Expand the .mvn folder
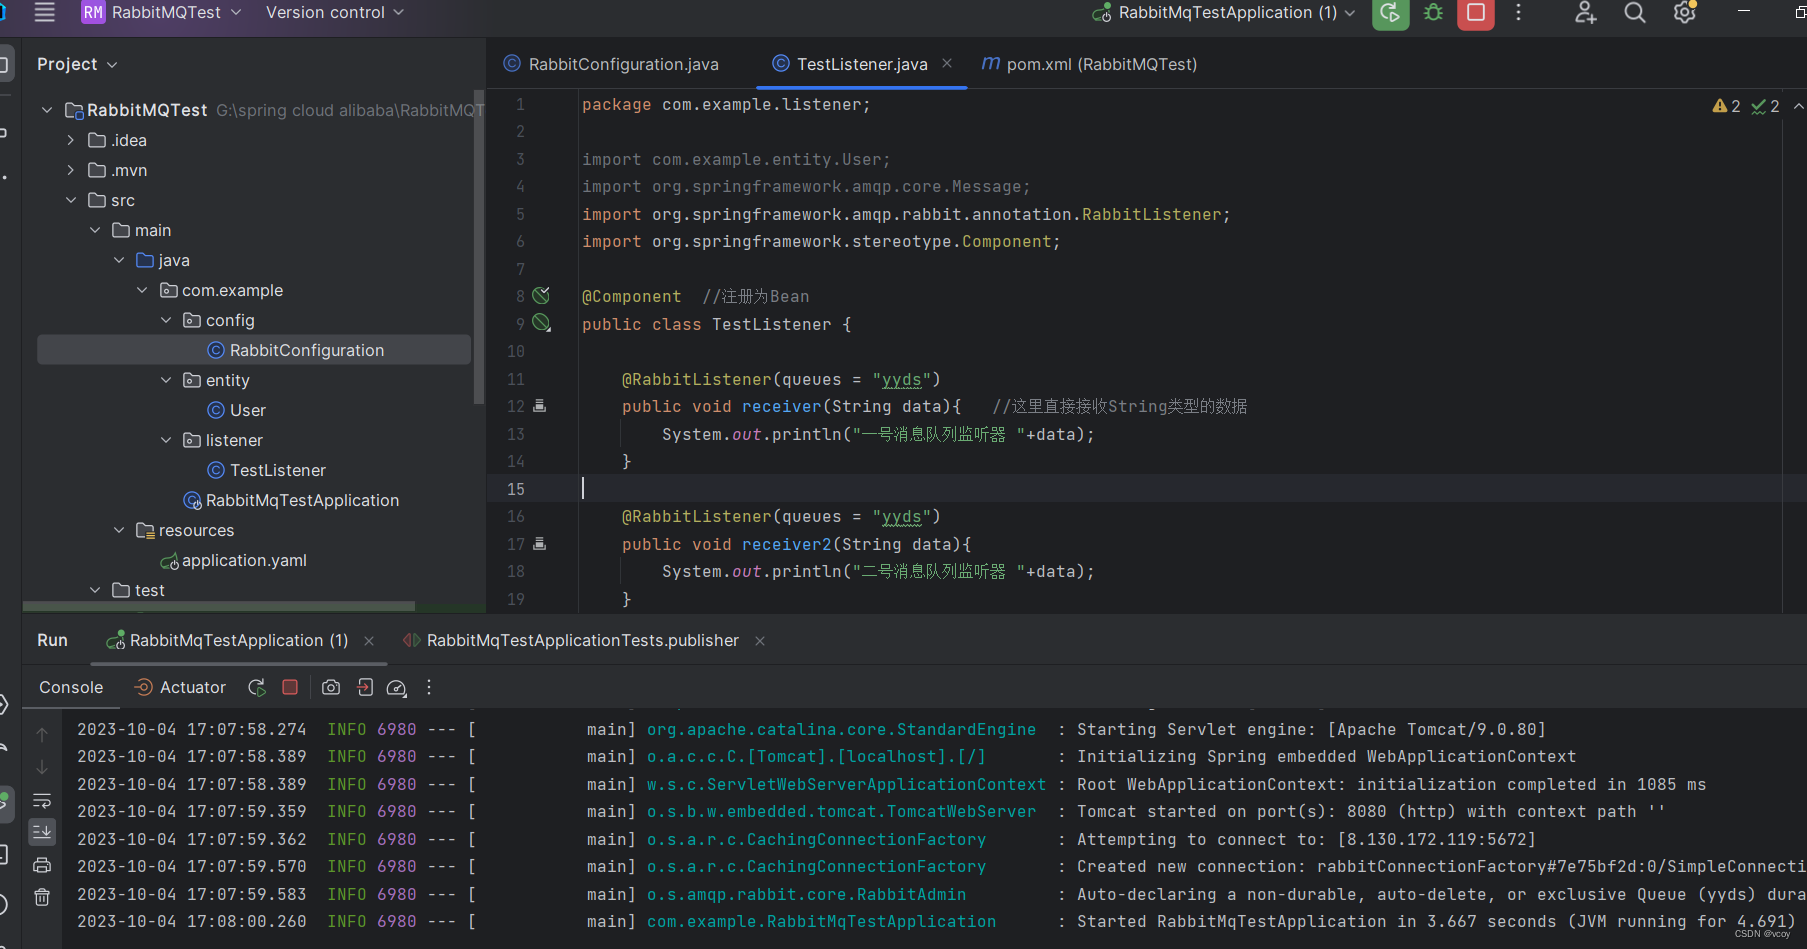Viewport: 1807px width, 949px height. pyautogui.click(x=70, y=170)
